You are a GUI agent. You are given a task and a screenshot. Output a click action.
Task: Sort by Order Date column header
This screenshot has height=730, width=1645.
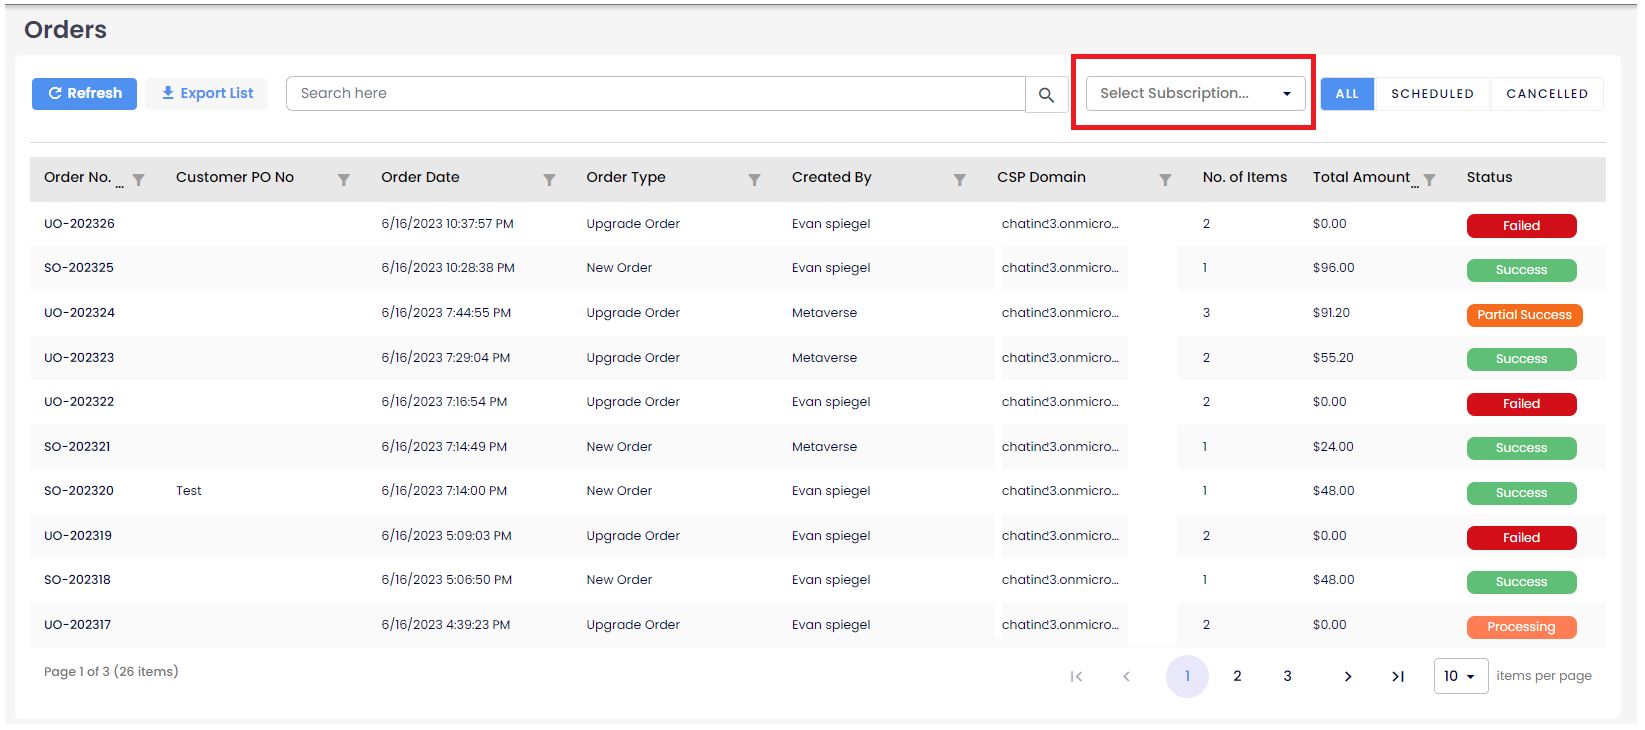(x=420, y=177)
